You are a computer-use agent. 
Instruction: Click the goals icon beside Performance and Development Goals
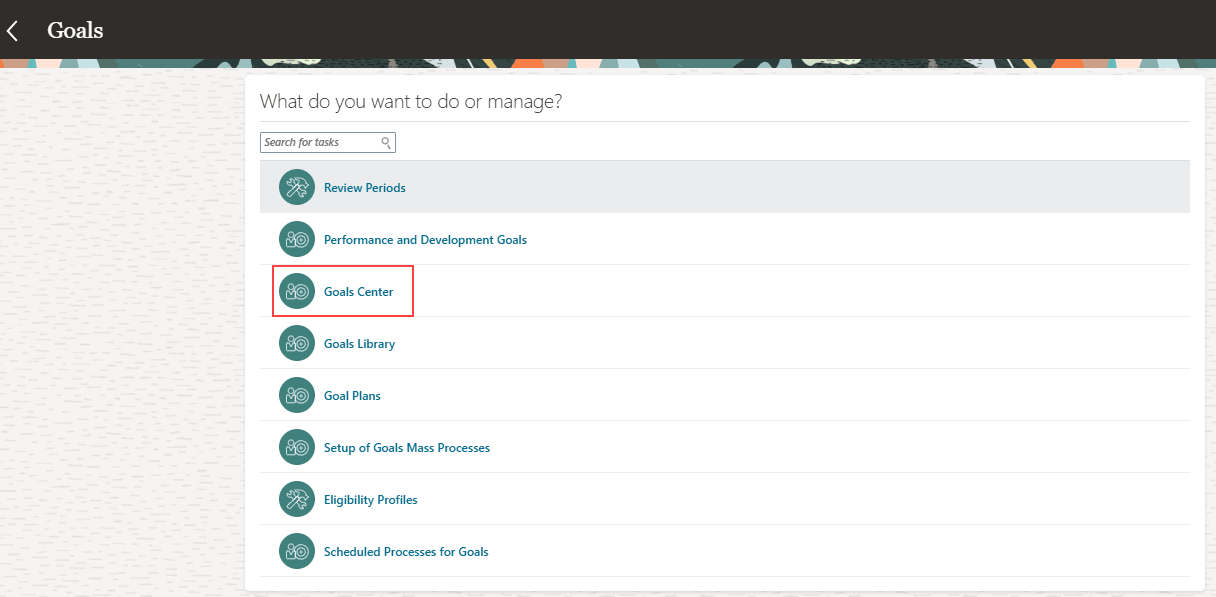[x=296, y=239]
